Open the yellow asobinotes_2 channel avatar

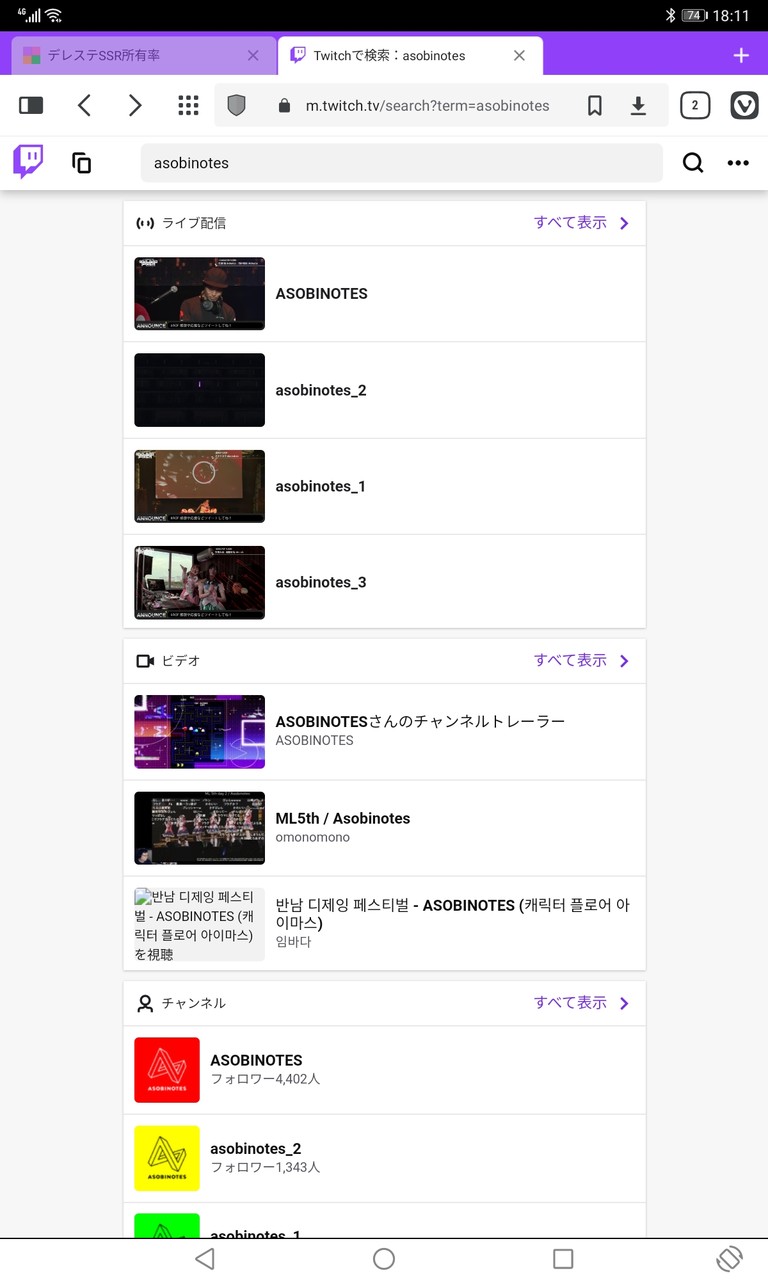167,1158
